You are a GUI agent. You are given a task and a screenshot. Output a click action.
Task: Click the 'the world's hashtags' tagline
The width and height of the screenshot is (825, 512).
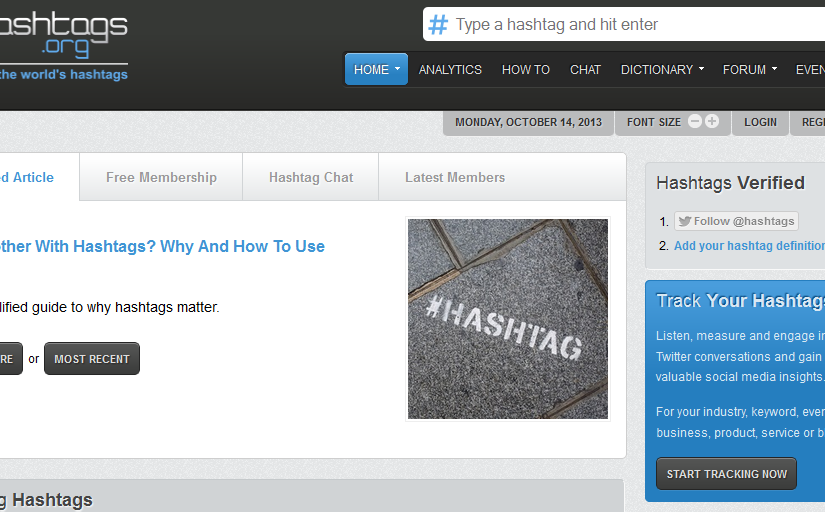tap(64, 74)
